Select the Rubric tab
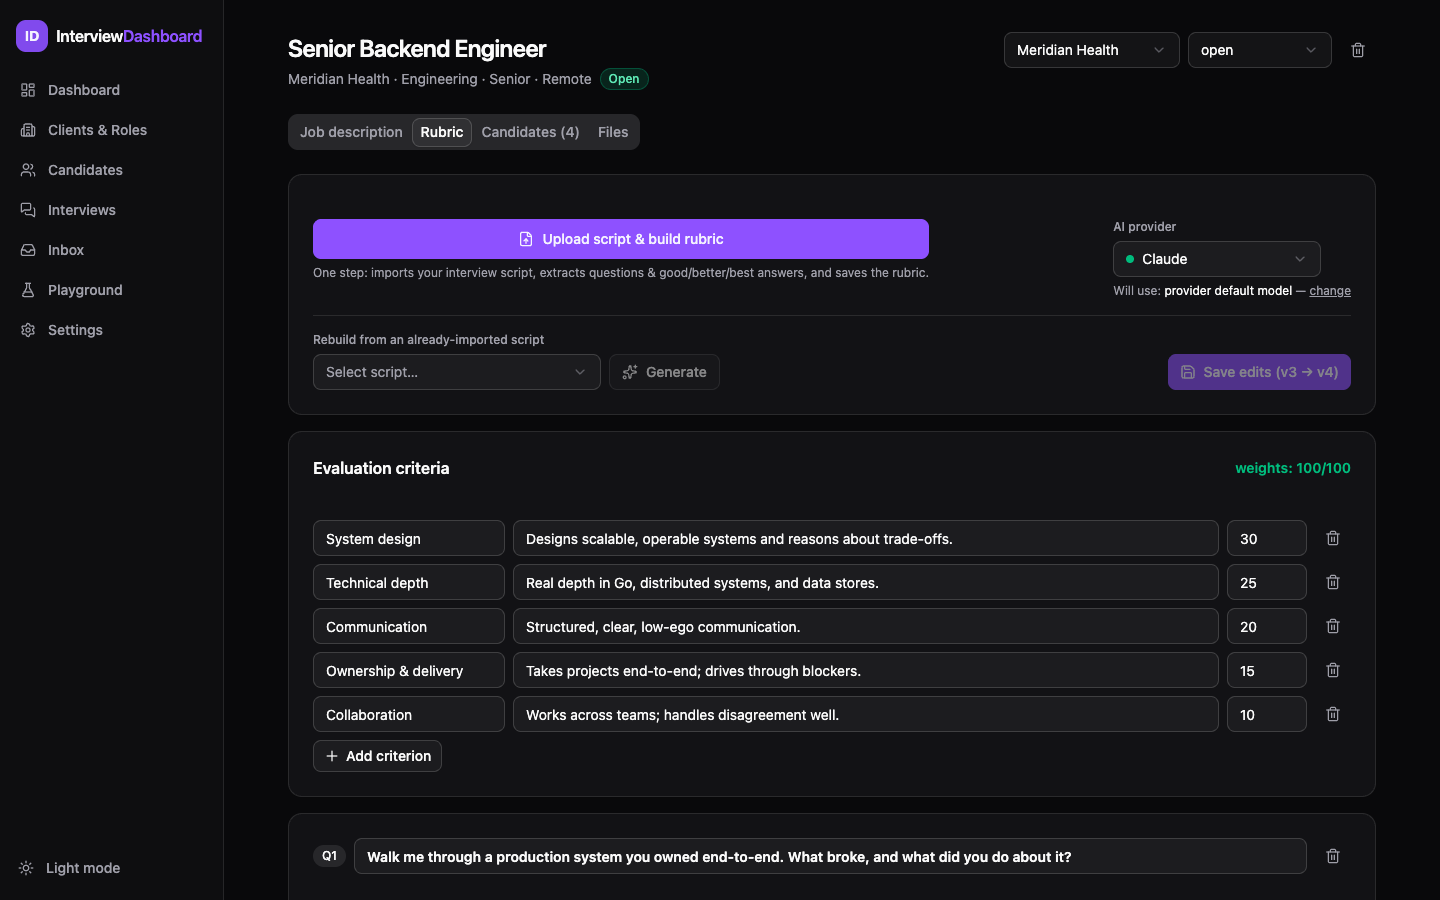The width and height of the screenshot is (1440, 900). [x=442, y=132]
